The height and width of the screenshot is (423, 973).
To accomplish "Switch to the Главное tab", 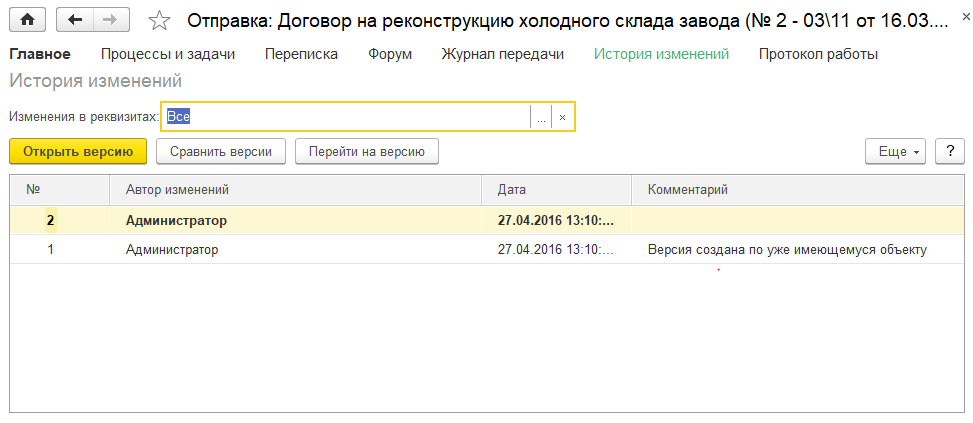I will [x=40, y=54].
